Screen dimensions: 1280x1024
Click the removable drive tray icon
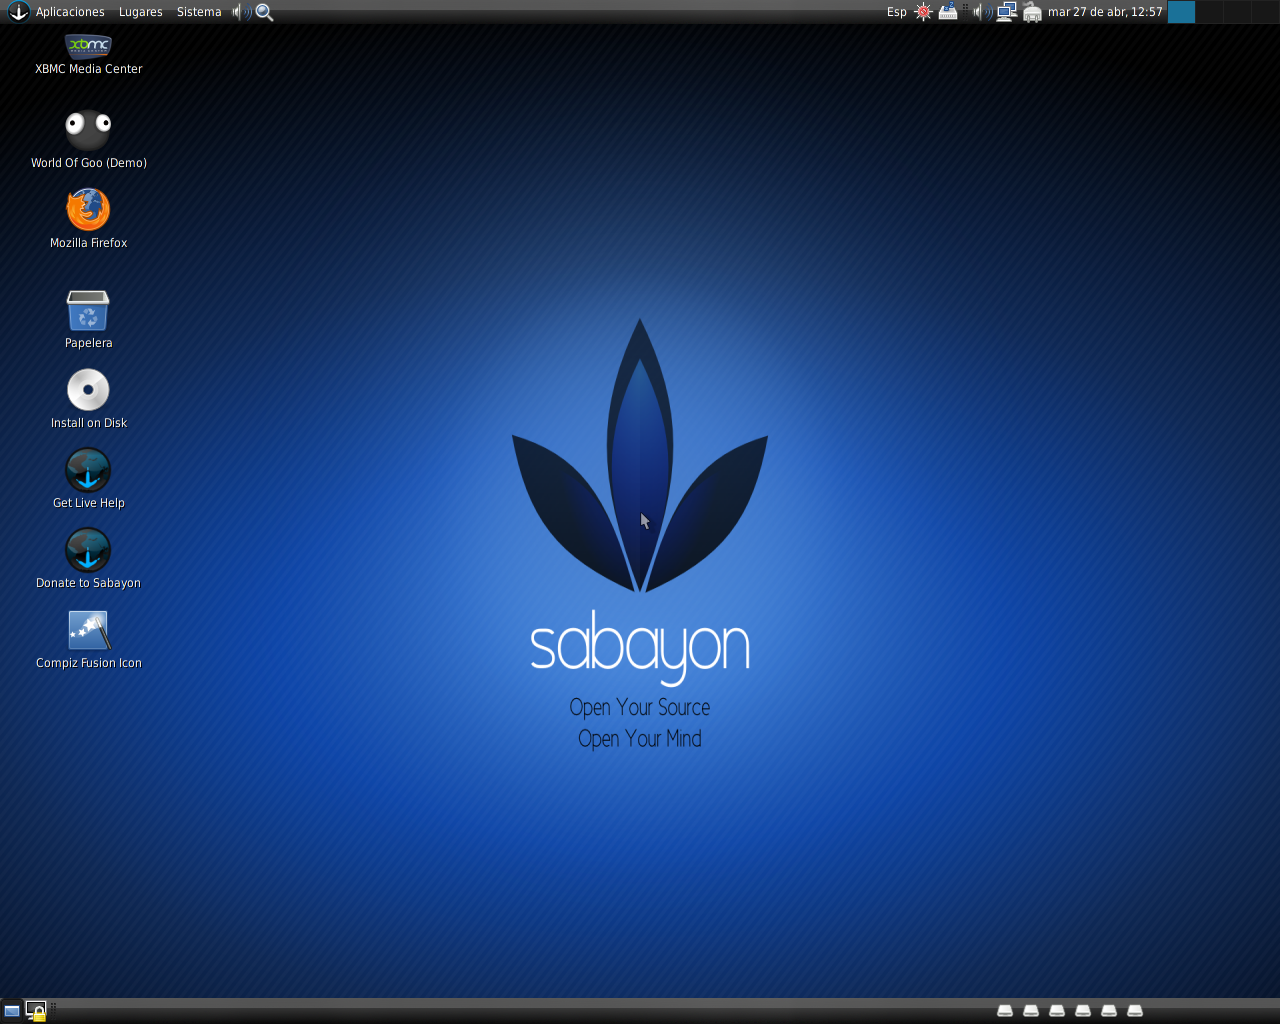pyautogui.click(x=1033, y=12)
